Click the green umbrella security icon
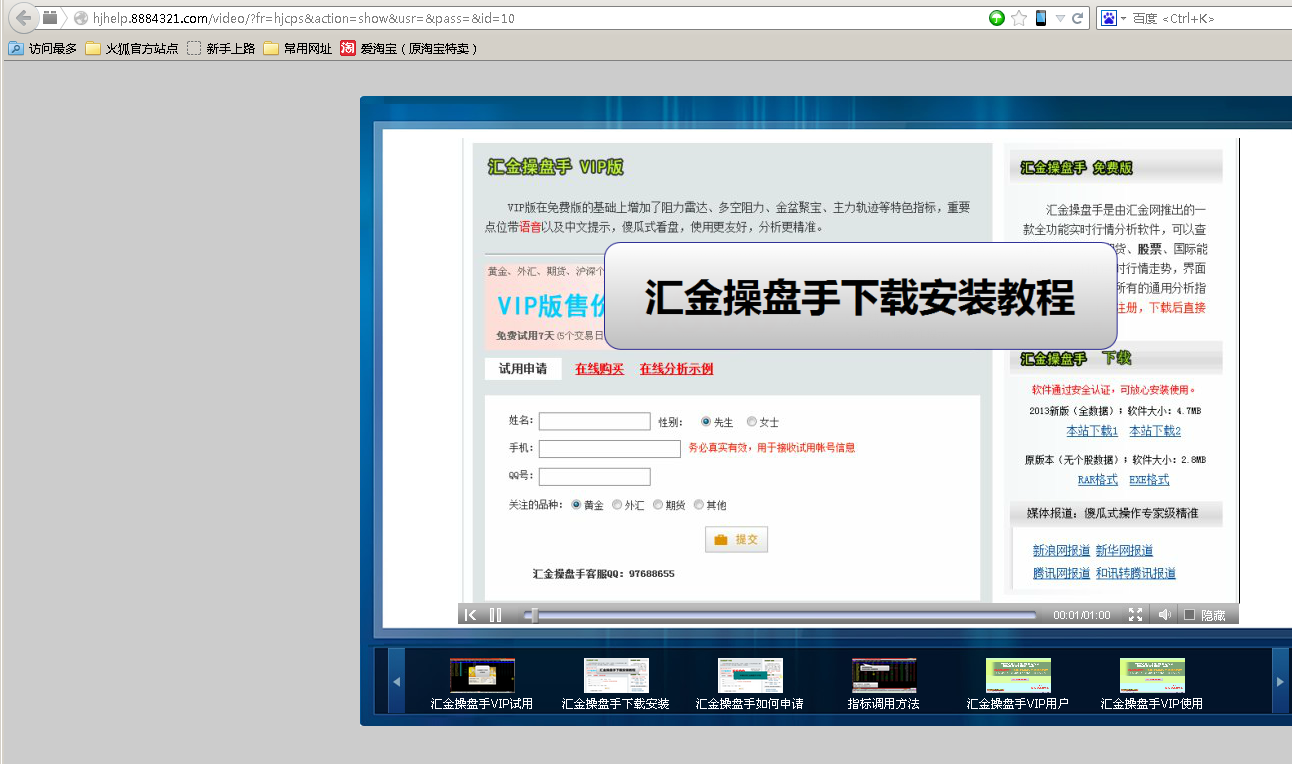Screen dimensions: 1292x764 pos(997,18)
